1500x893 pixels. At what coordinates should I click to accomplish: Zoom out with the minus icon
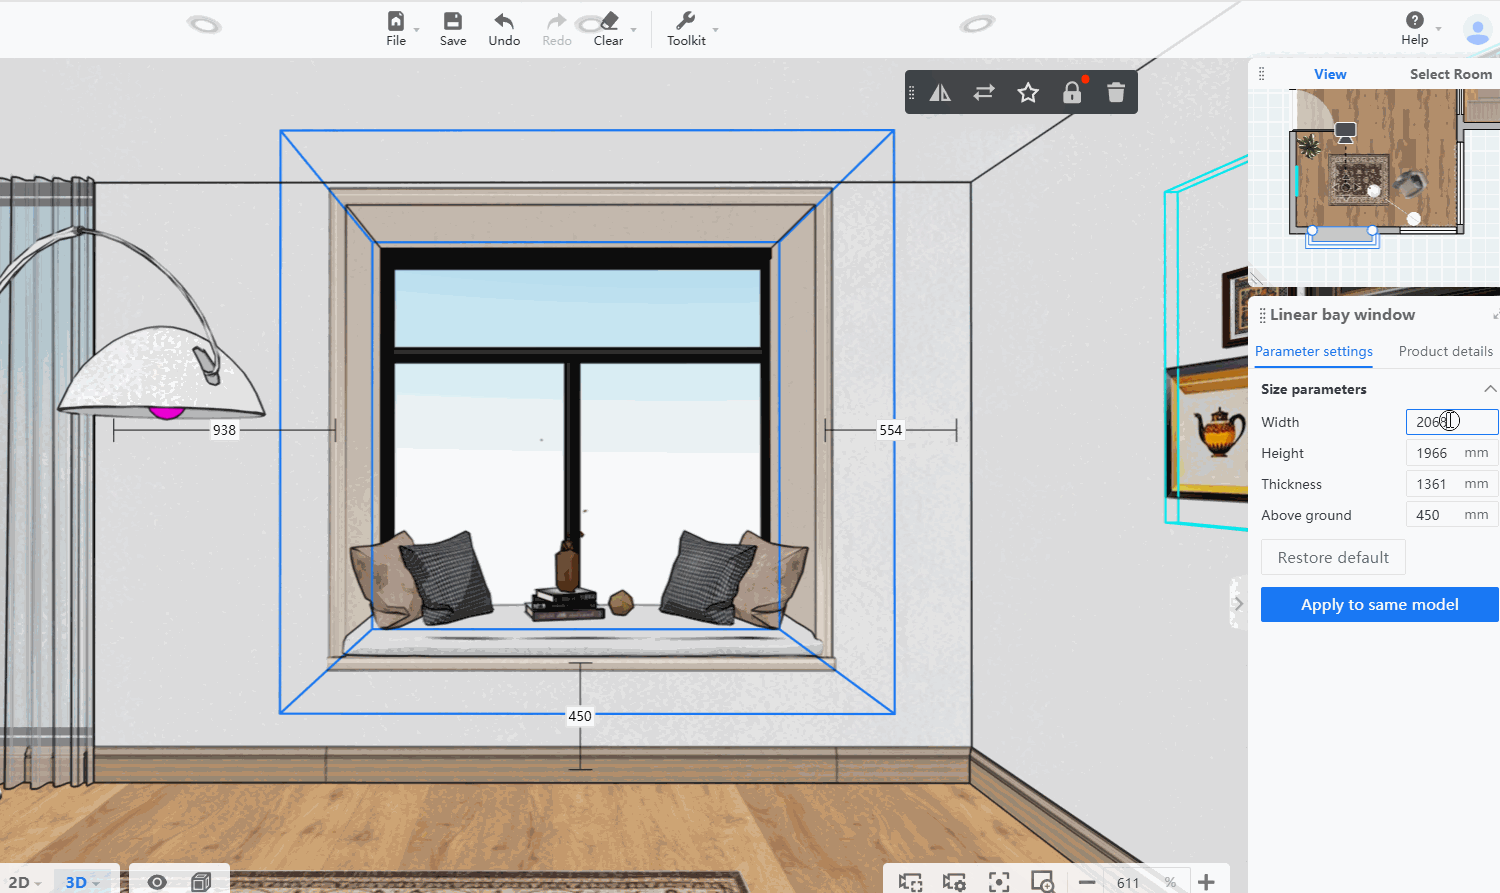tap(1087, 882)
